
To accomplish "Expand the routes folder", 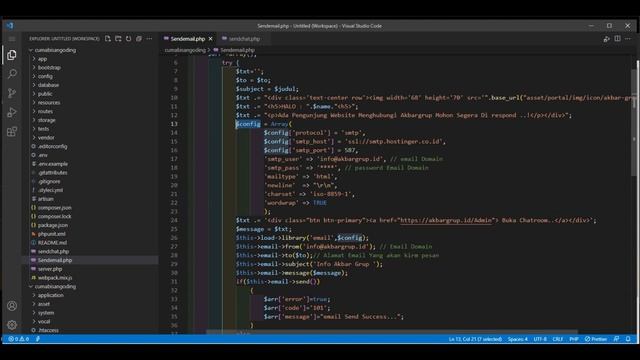I will (x=45, y=111).
